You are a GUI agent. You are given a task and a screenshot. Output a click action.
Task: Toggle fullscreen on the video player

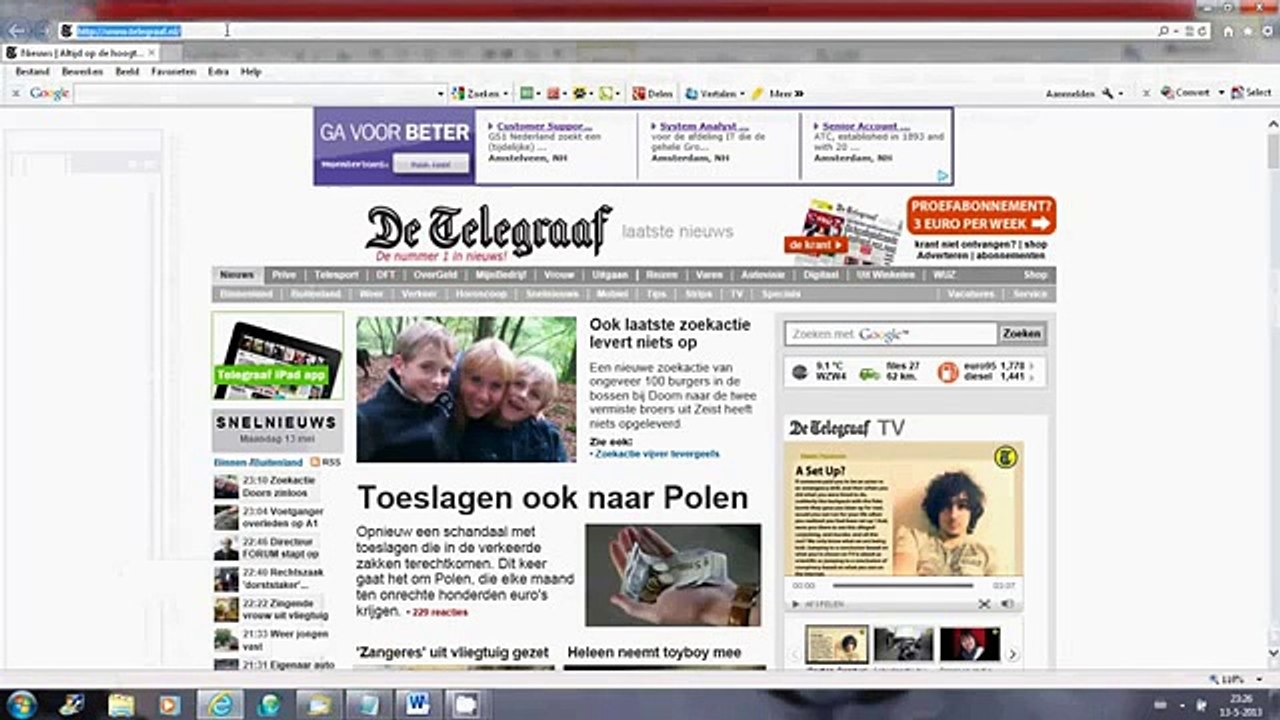(x=984, y=604)
